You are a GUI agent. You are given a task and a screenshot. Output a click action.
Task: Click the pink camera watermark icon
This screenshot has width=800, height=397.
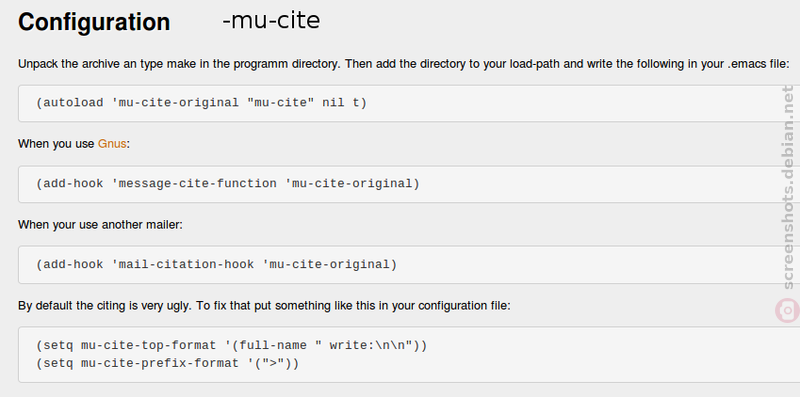(x=788, y=311)
